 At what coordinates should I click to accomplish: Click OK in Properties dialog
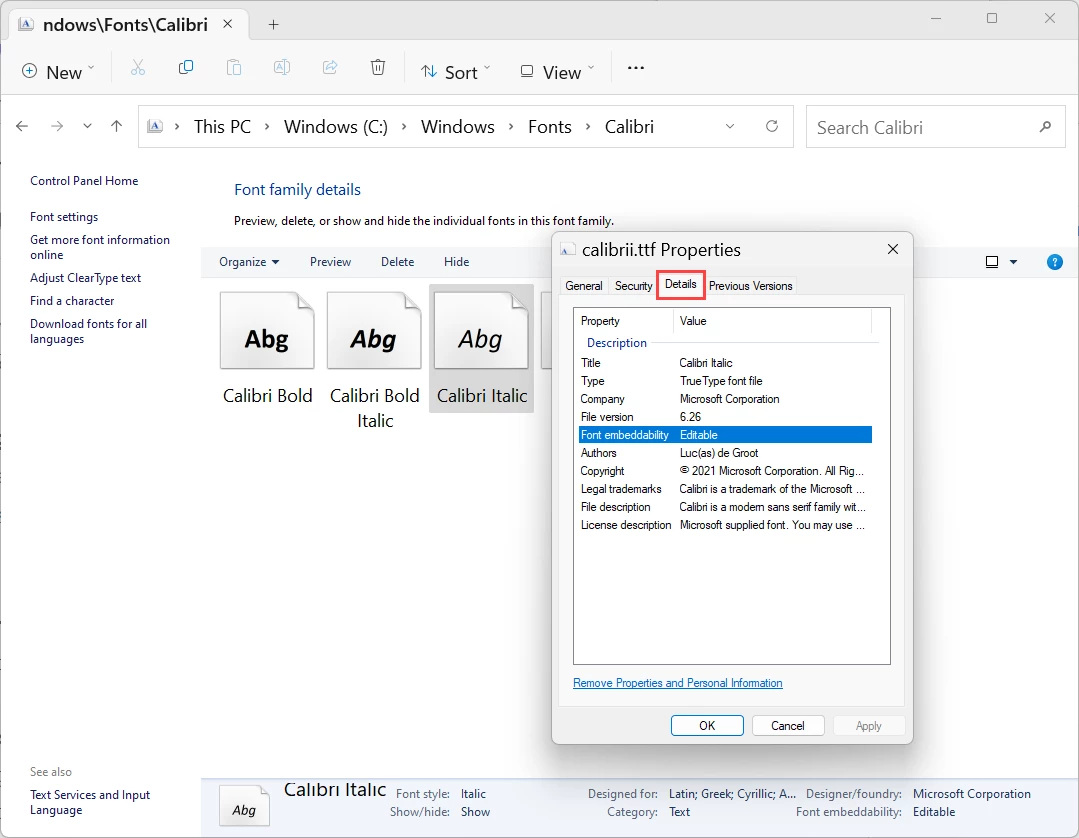[707, 725]
